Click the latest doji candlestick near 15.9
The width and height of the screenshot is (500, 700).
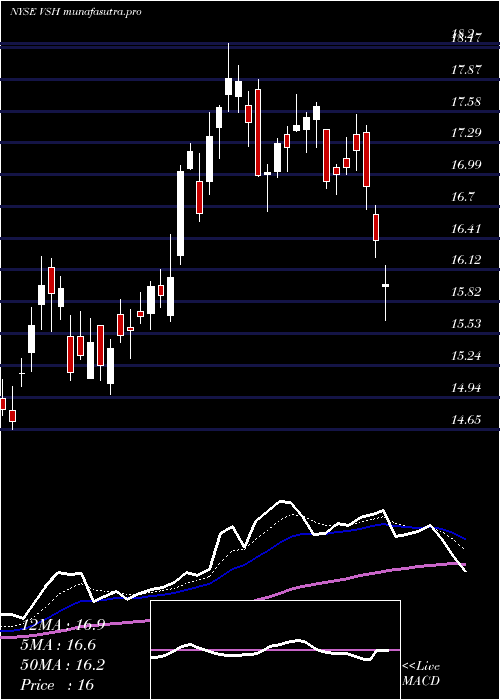pos(385,293)
